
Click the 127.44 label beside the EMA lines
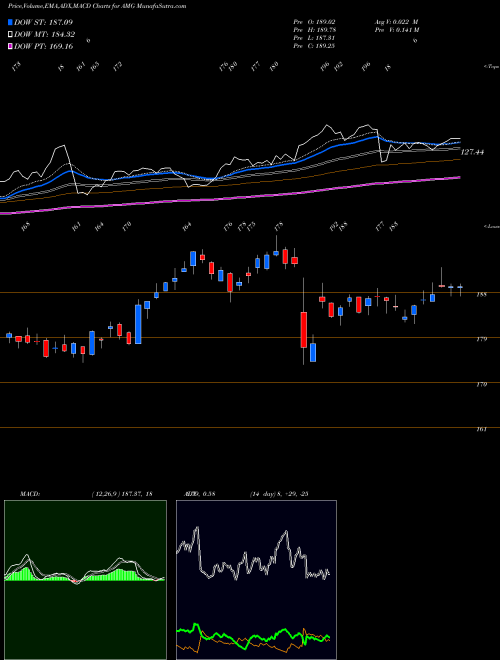(x=472, y=152)
